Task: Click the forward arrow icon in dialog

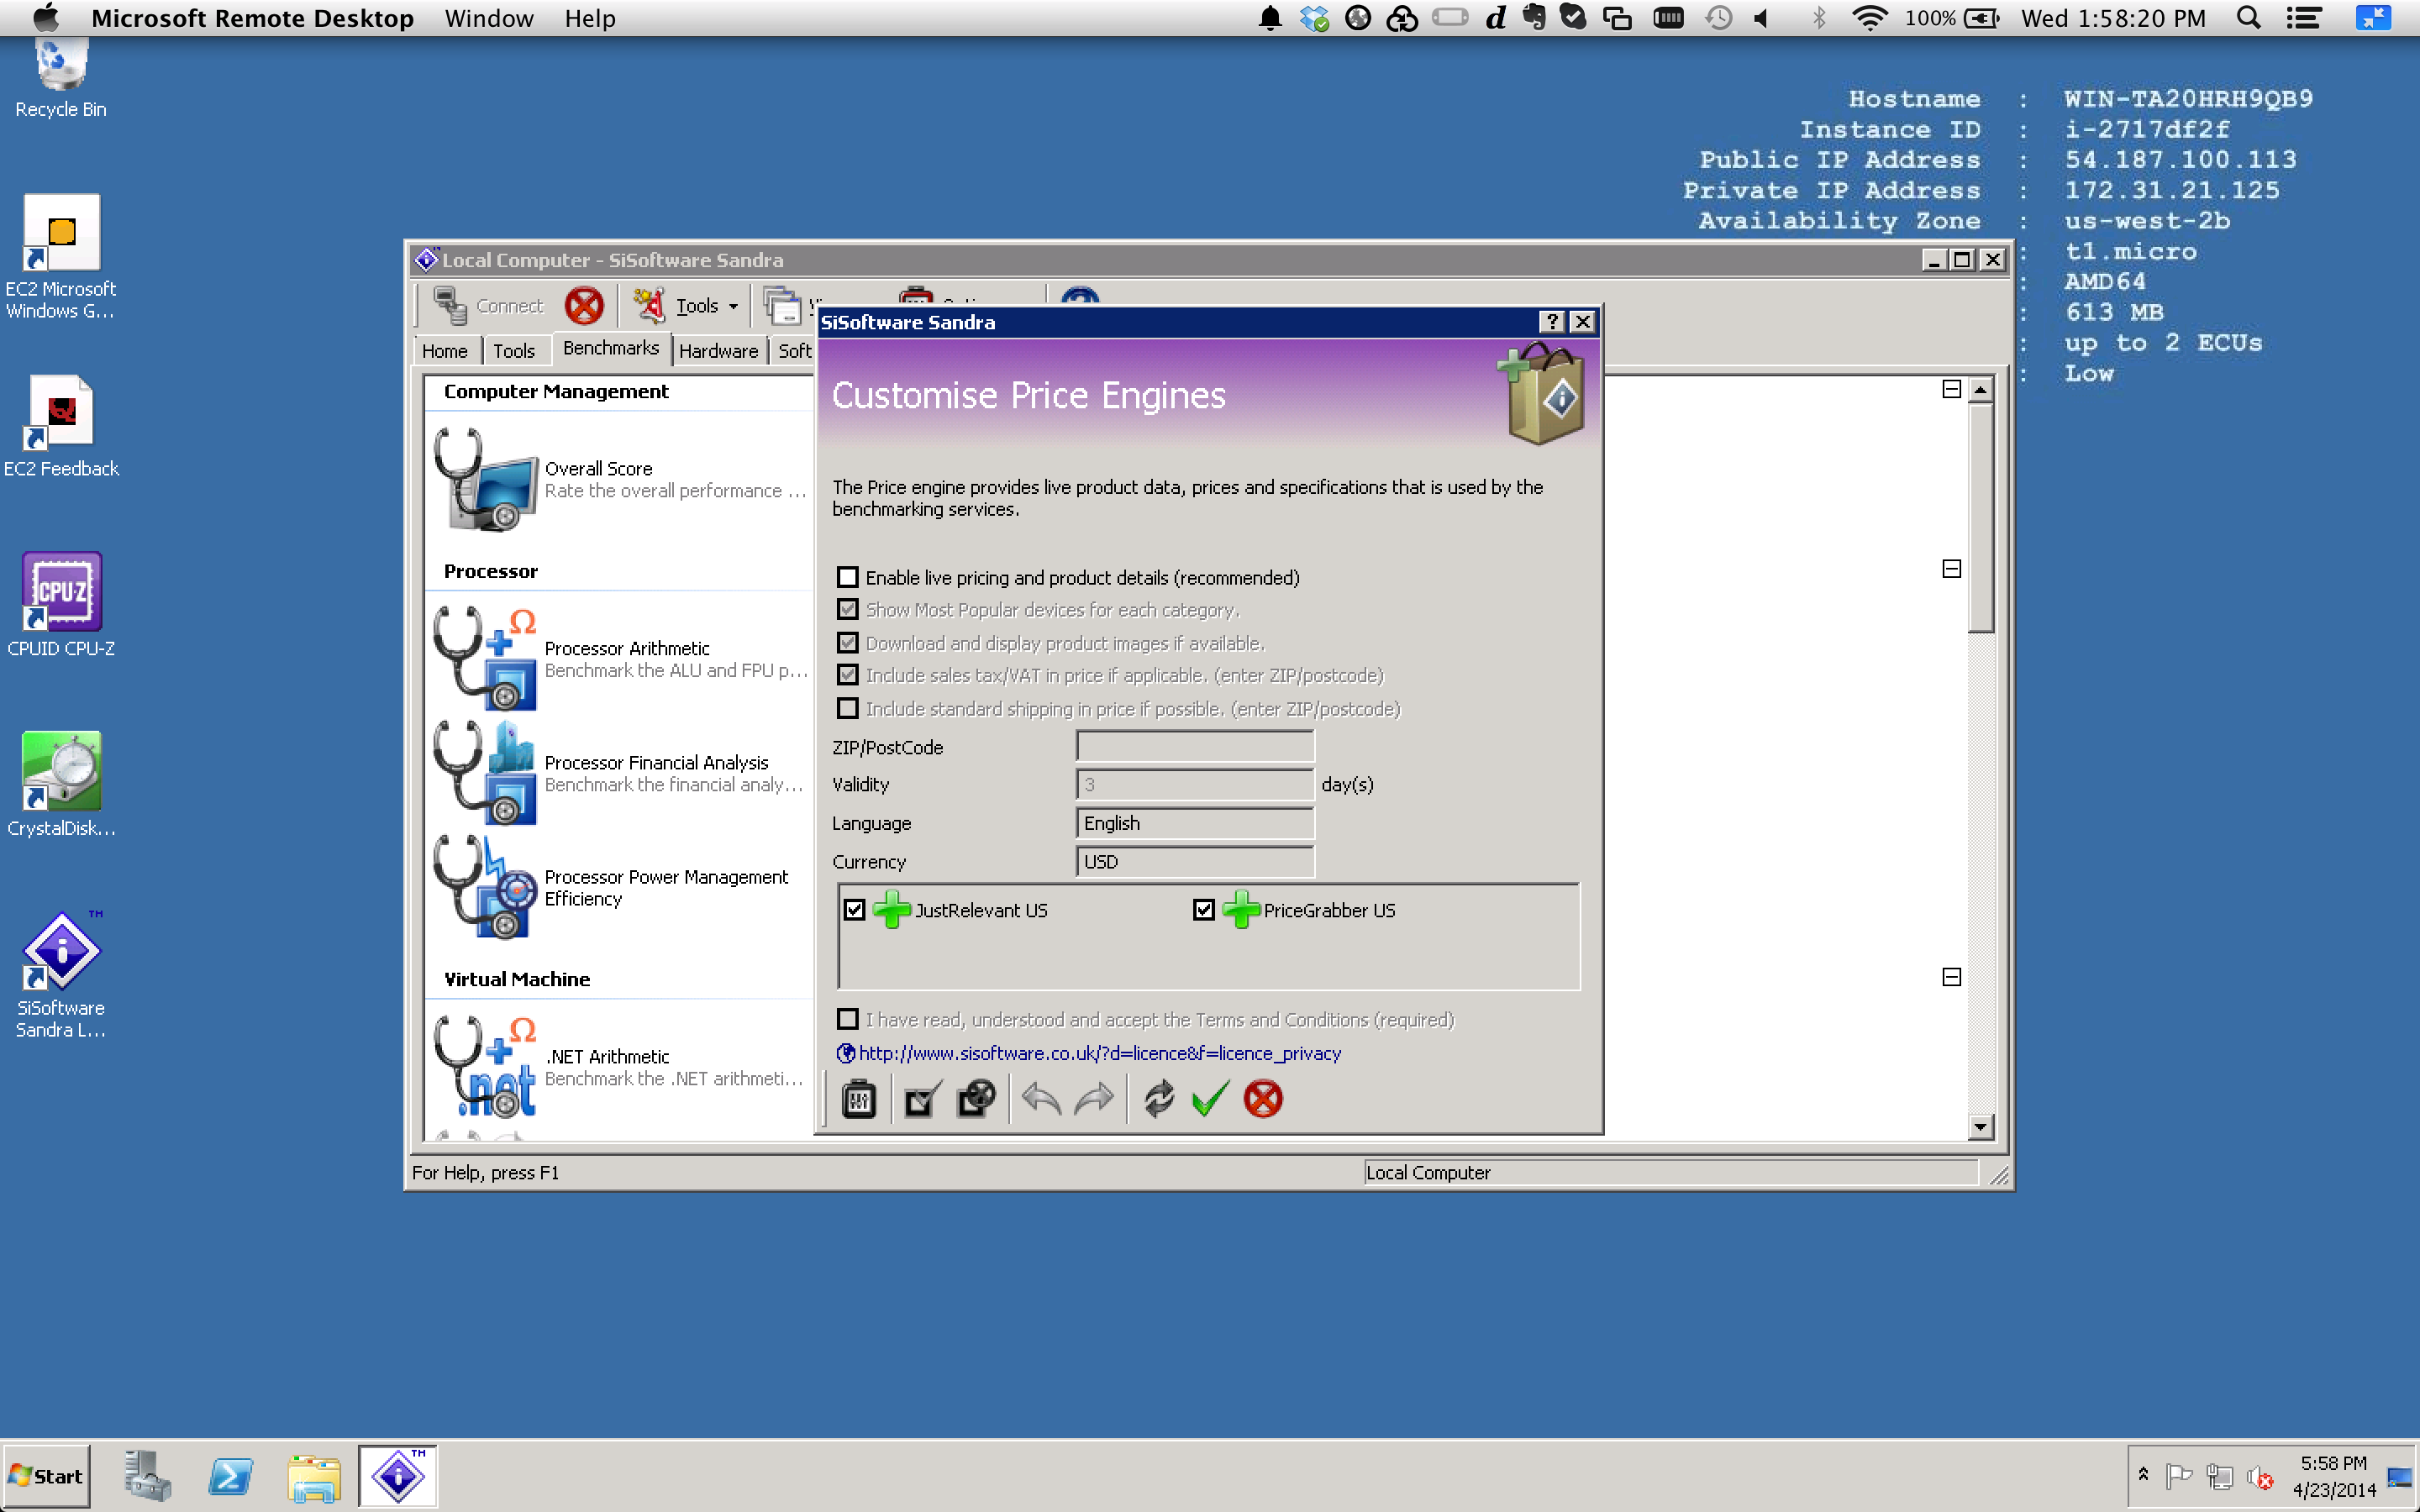Action: point(1093,1099)
